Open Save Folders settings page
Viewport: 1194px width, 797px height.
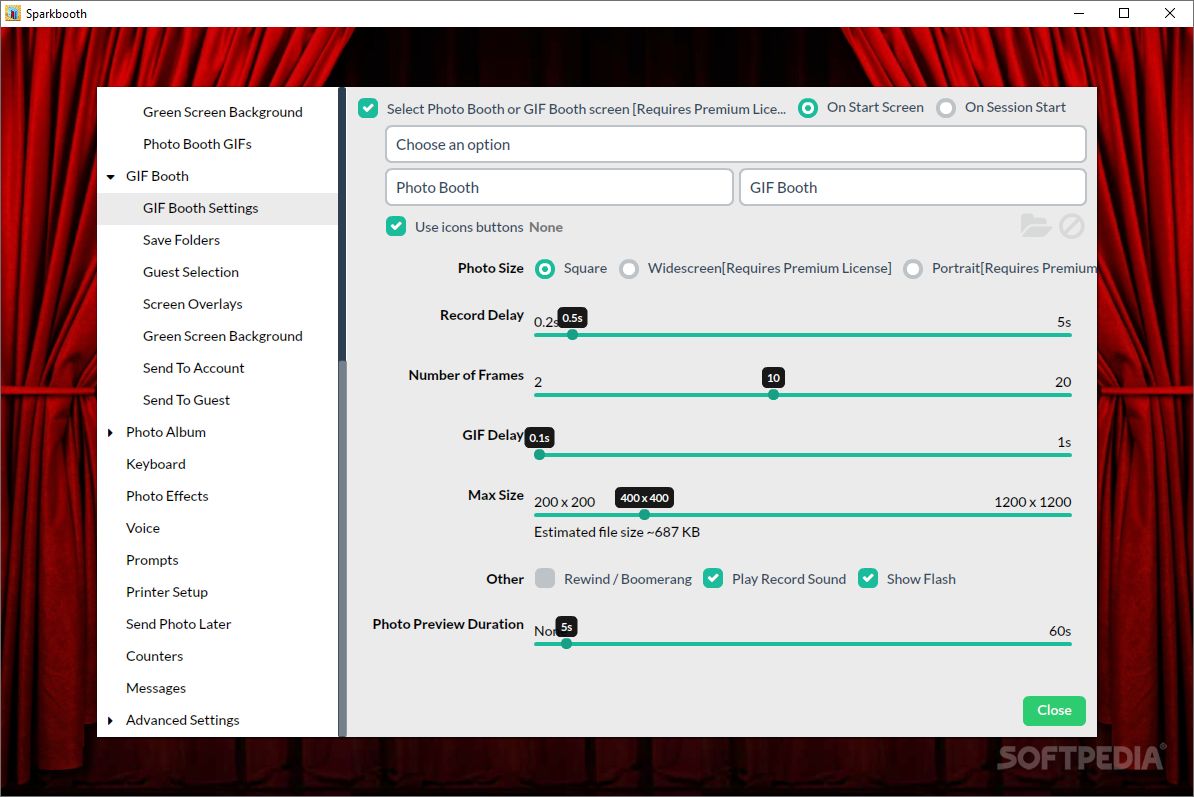(x=181, y=240)
